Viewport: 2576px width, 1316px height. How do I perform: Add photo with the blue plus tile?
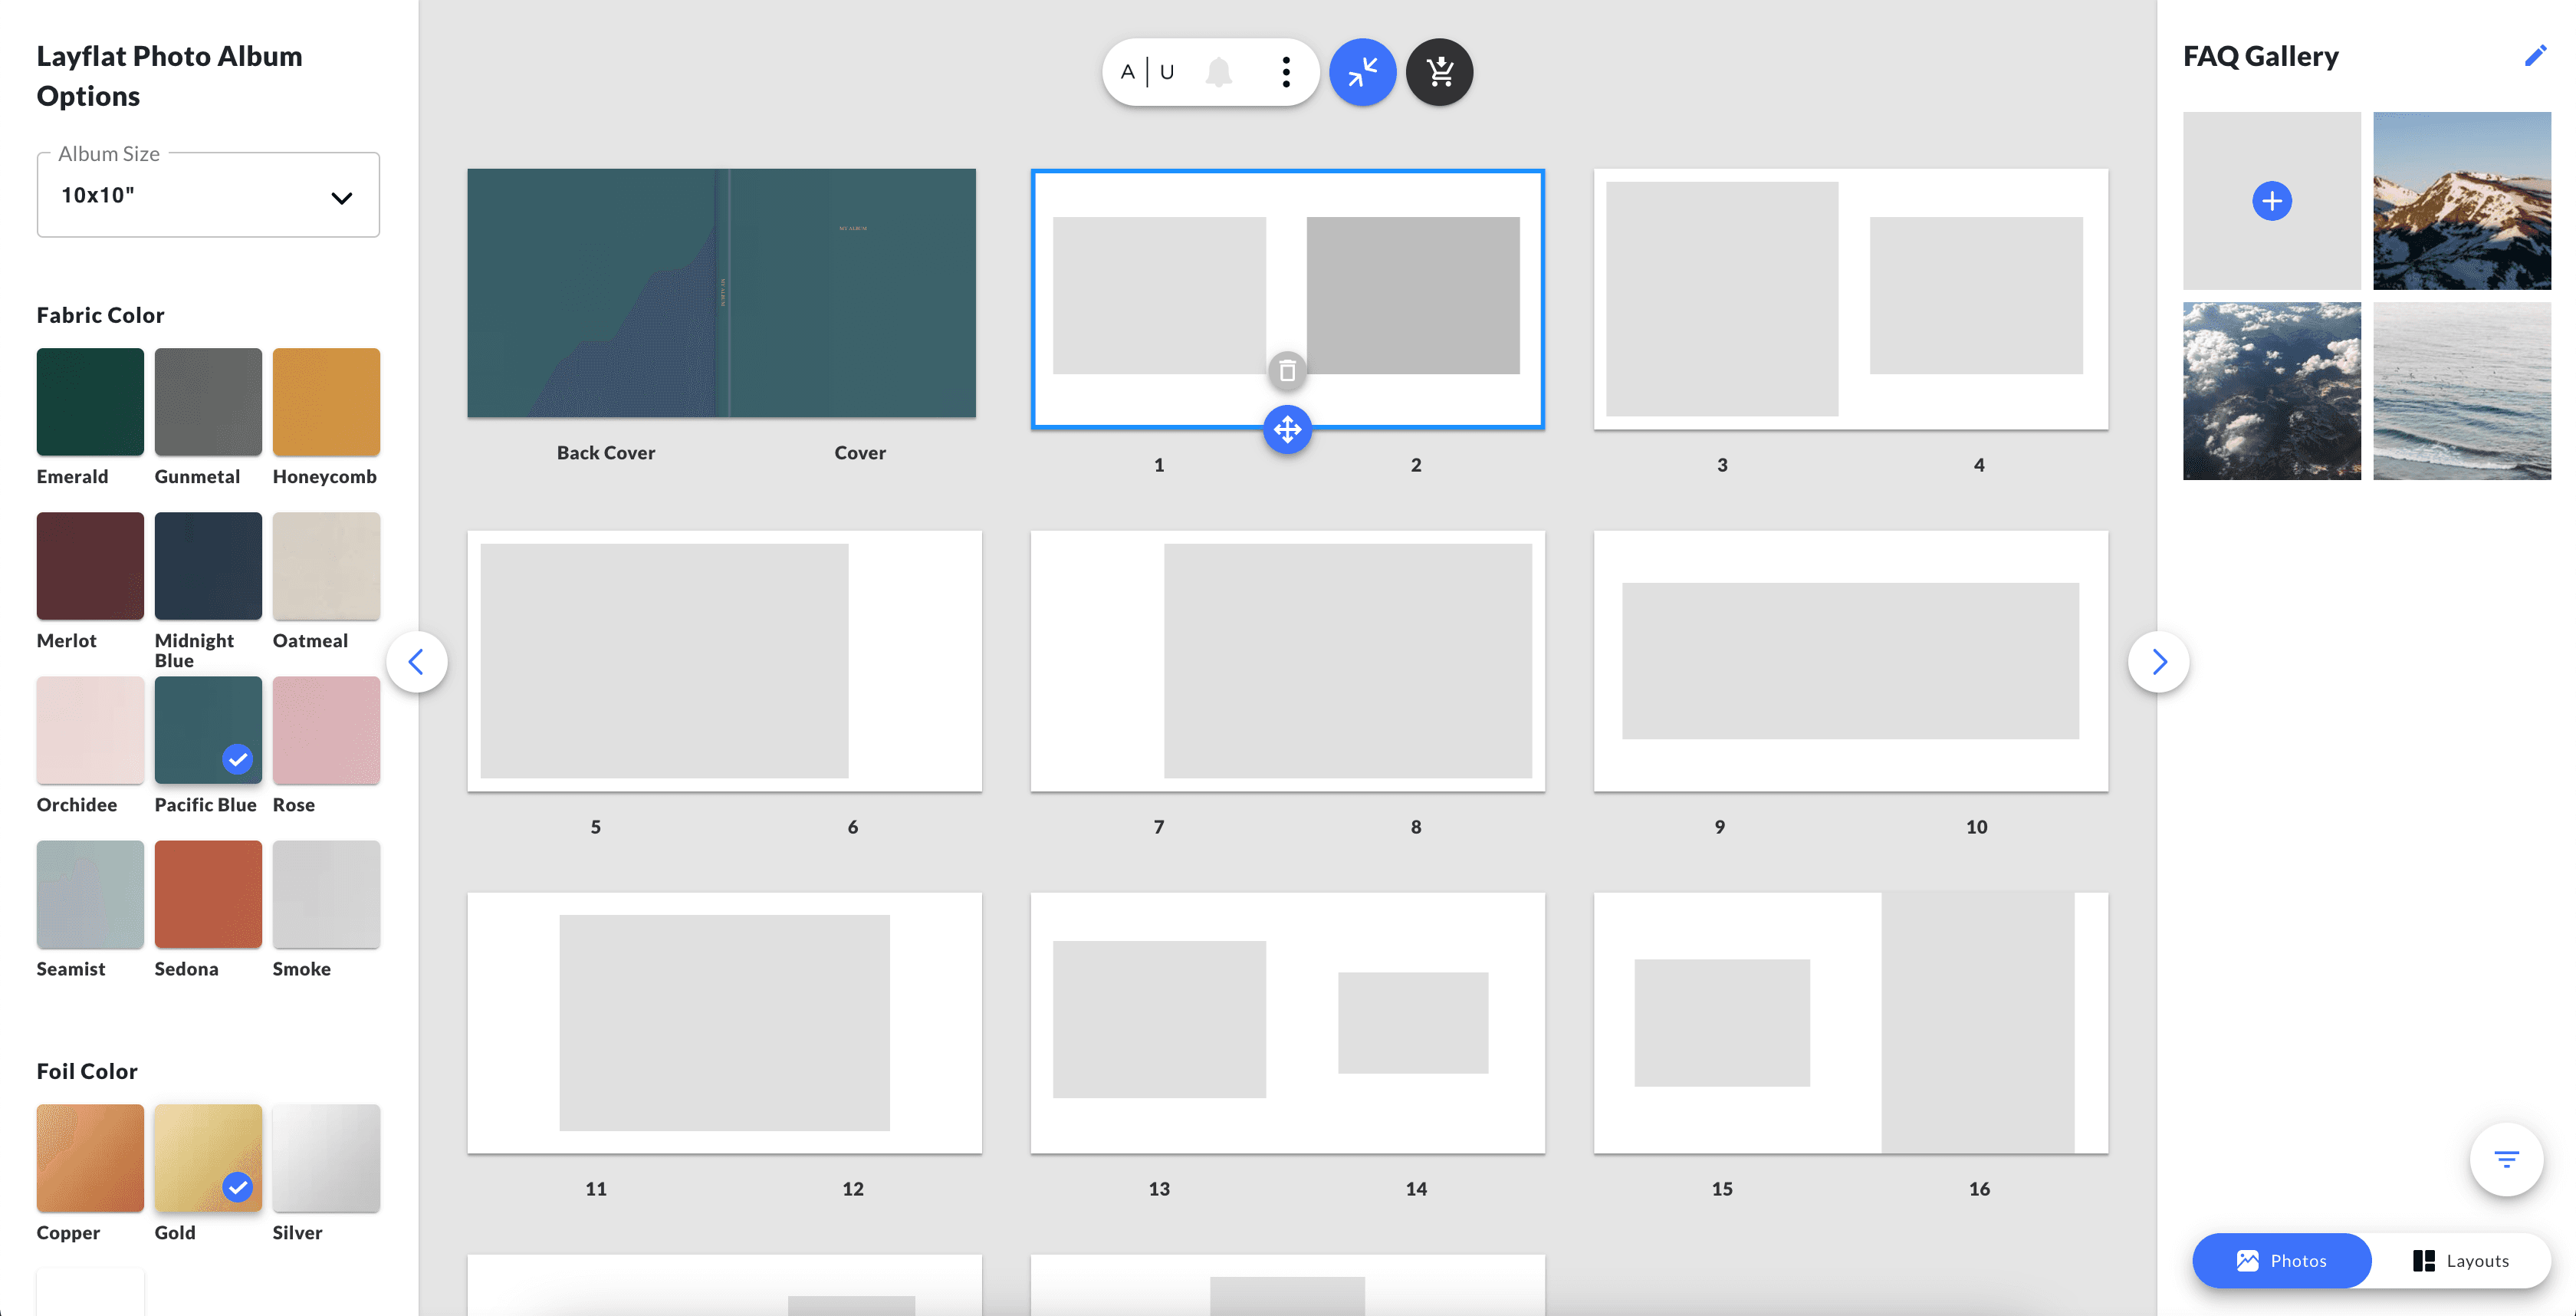[x=2271, y=201]
